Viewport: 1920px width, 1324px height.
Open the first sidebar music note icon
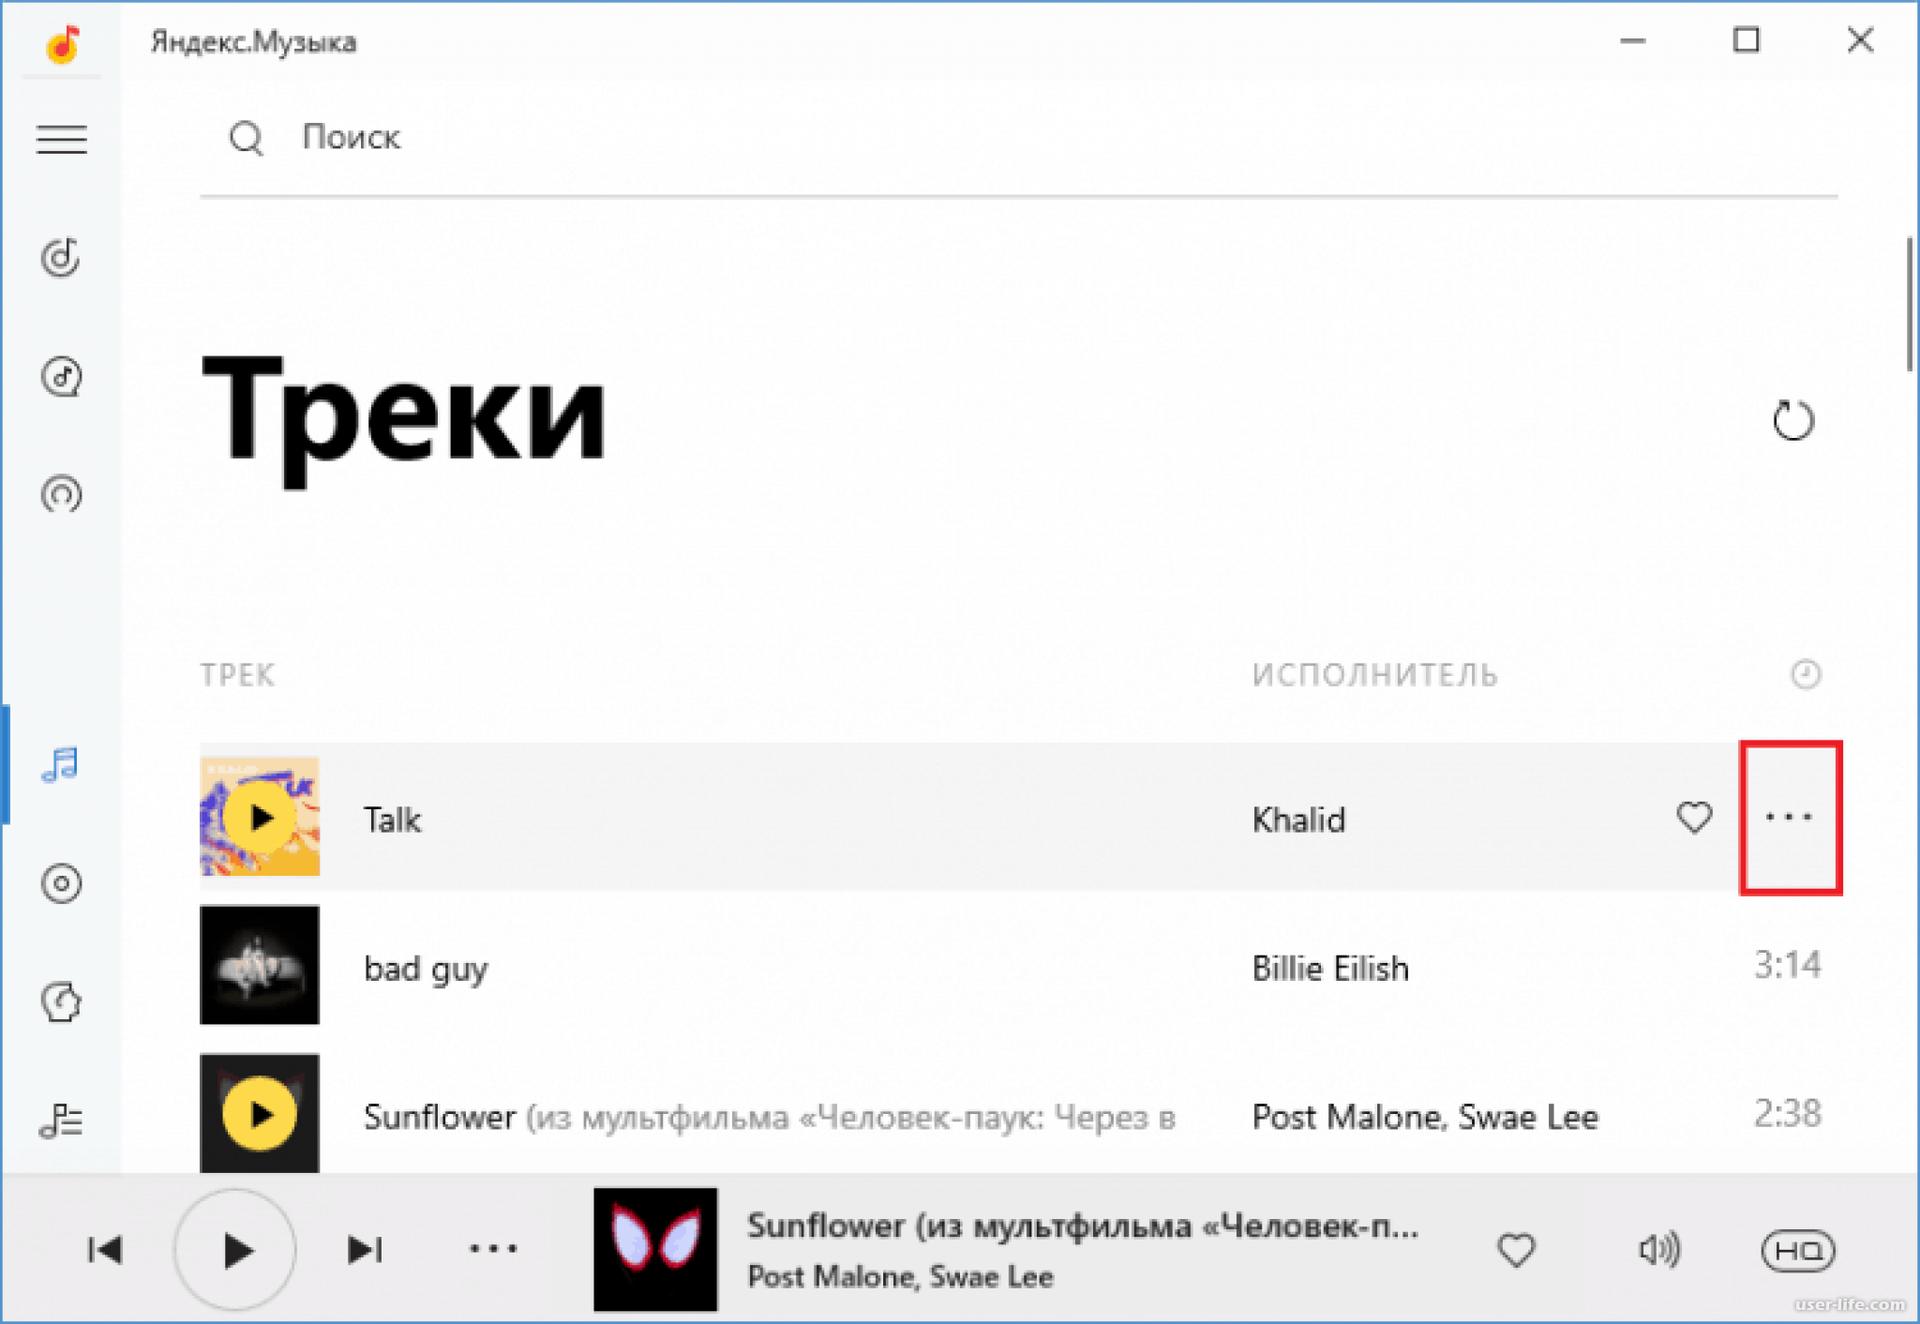(61, 258)
